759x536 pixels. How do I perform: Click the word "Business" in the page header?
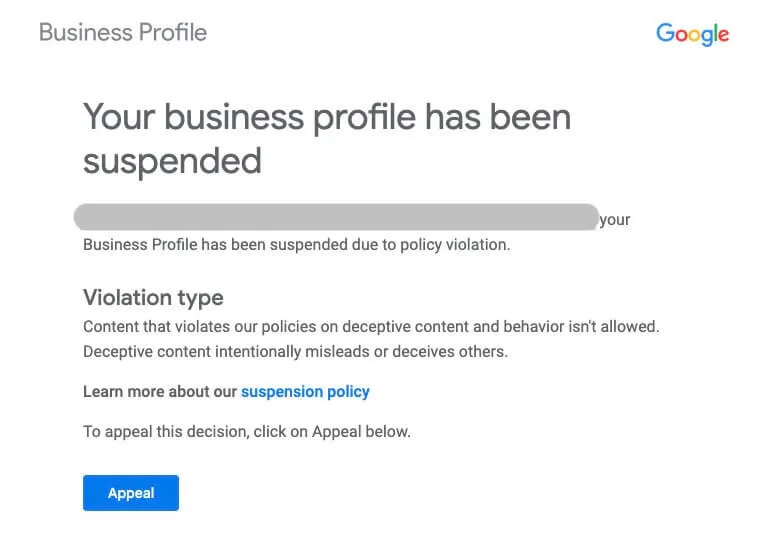point(80,32)
